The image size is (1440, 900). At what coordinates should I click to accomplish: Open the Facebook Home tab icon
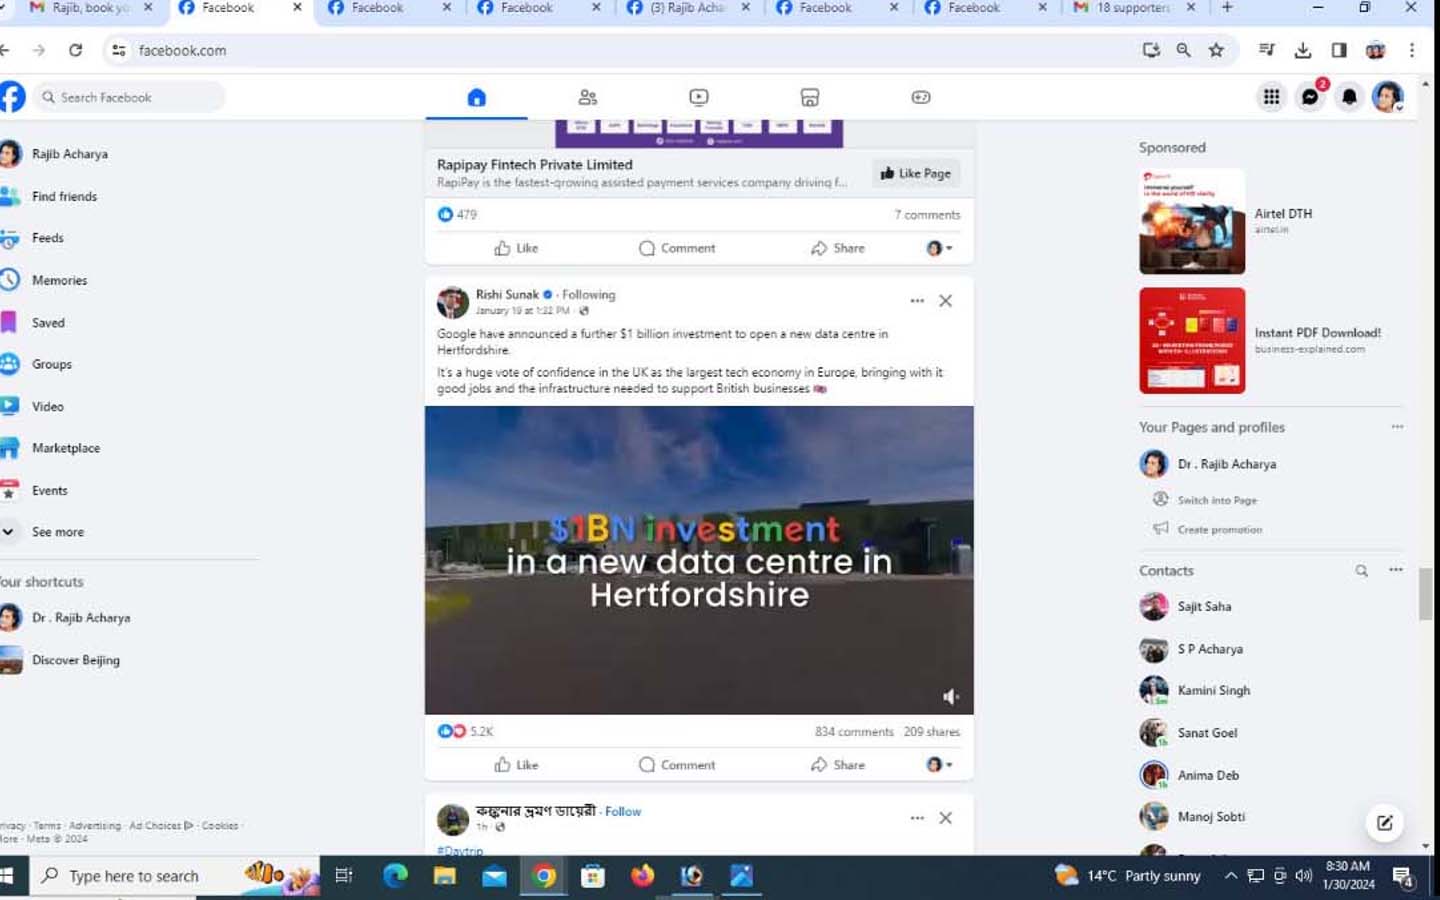(476, 97)
